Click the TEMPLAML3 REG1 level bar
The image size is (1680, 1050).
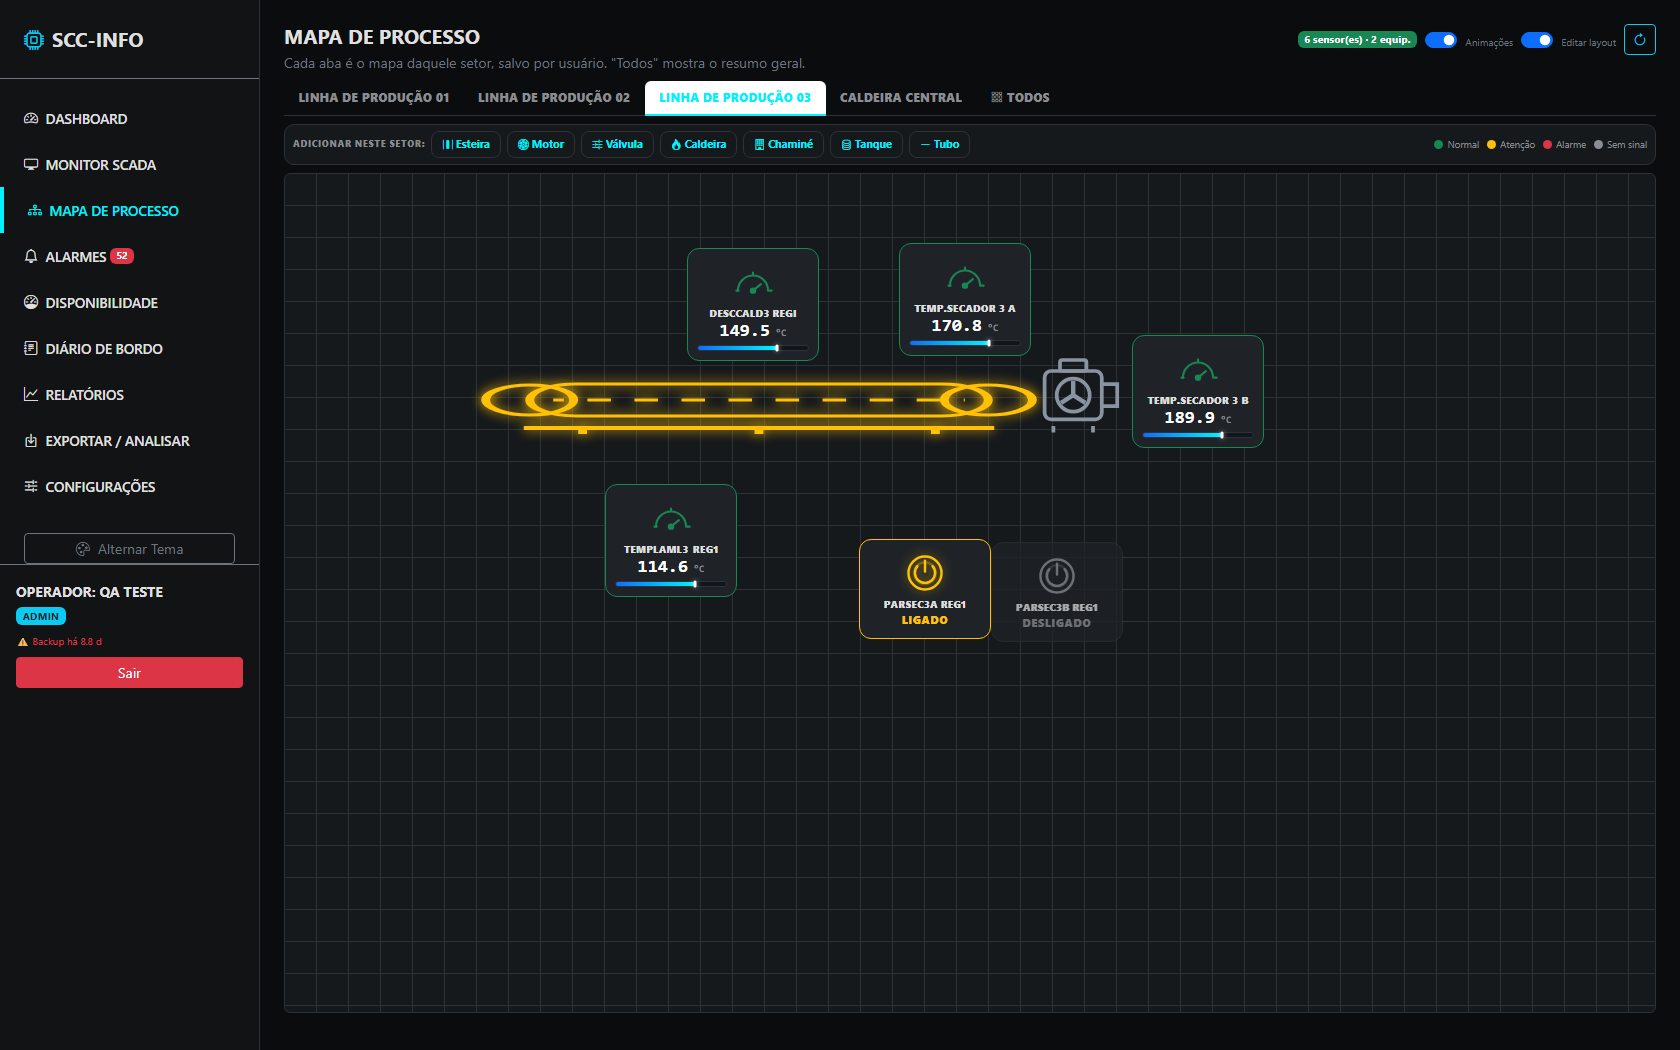click(671, 584)
